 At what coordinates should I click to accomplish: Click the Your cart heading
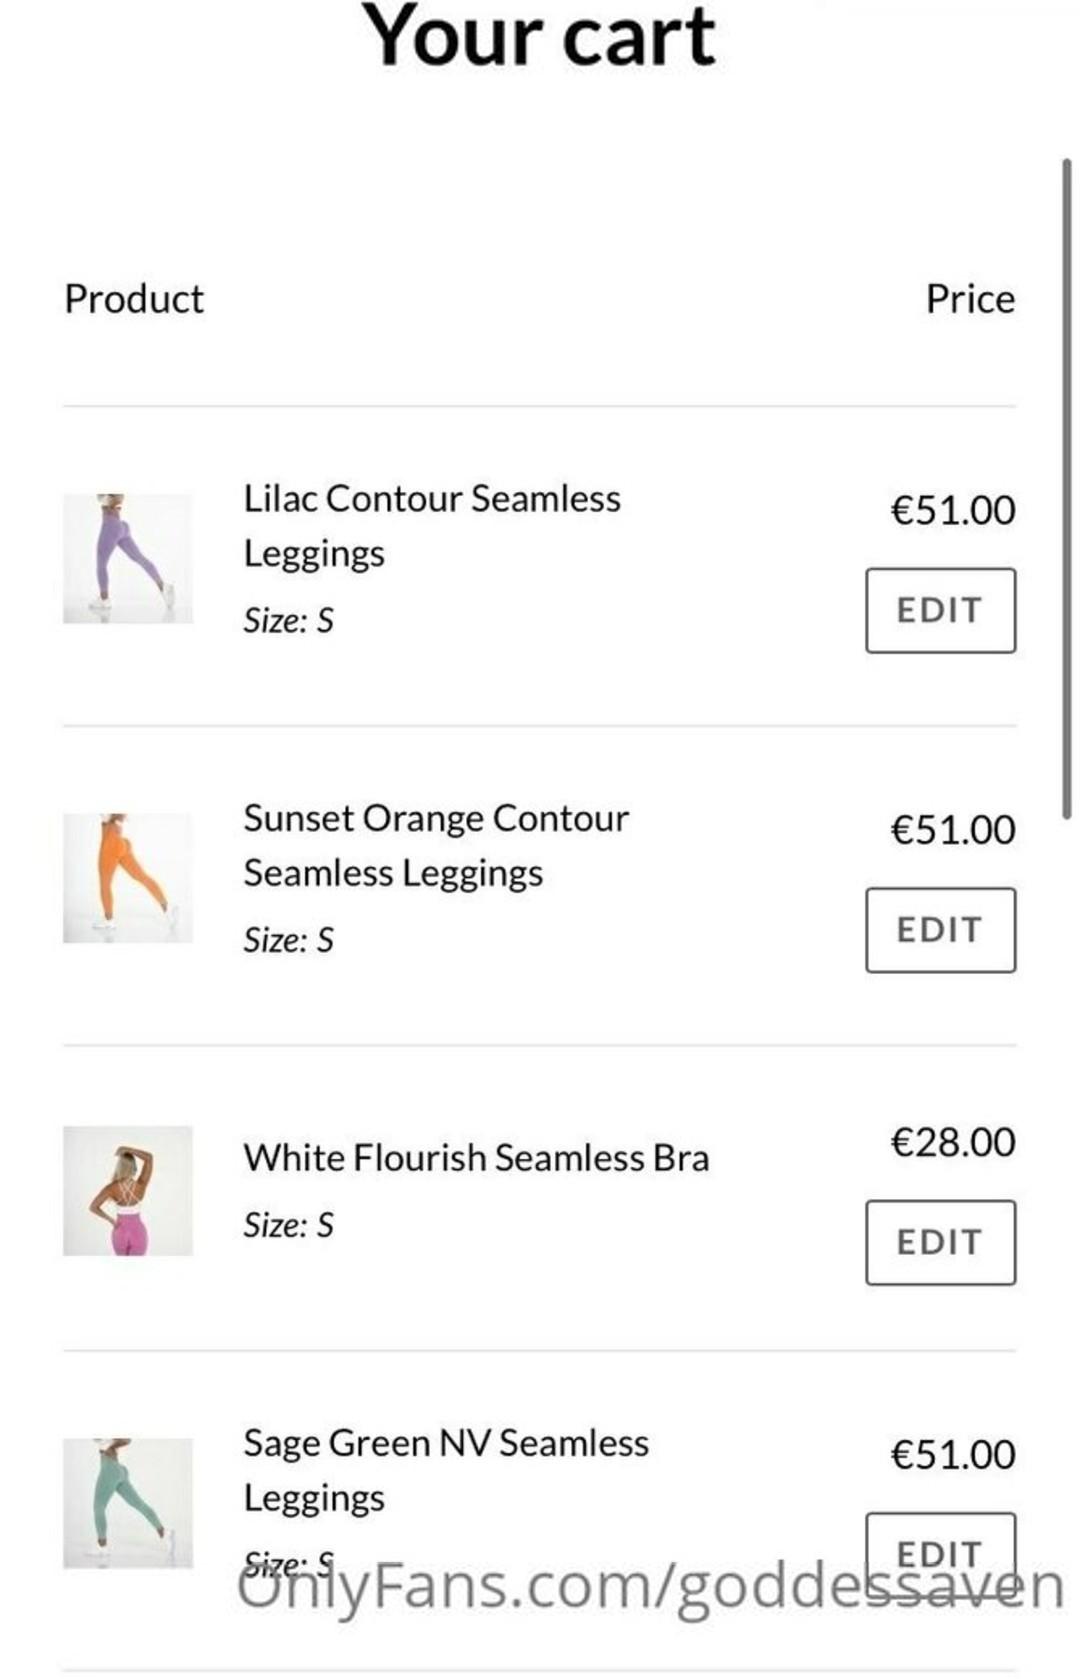coord(539,37)
